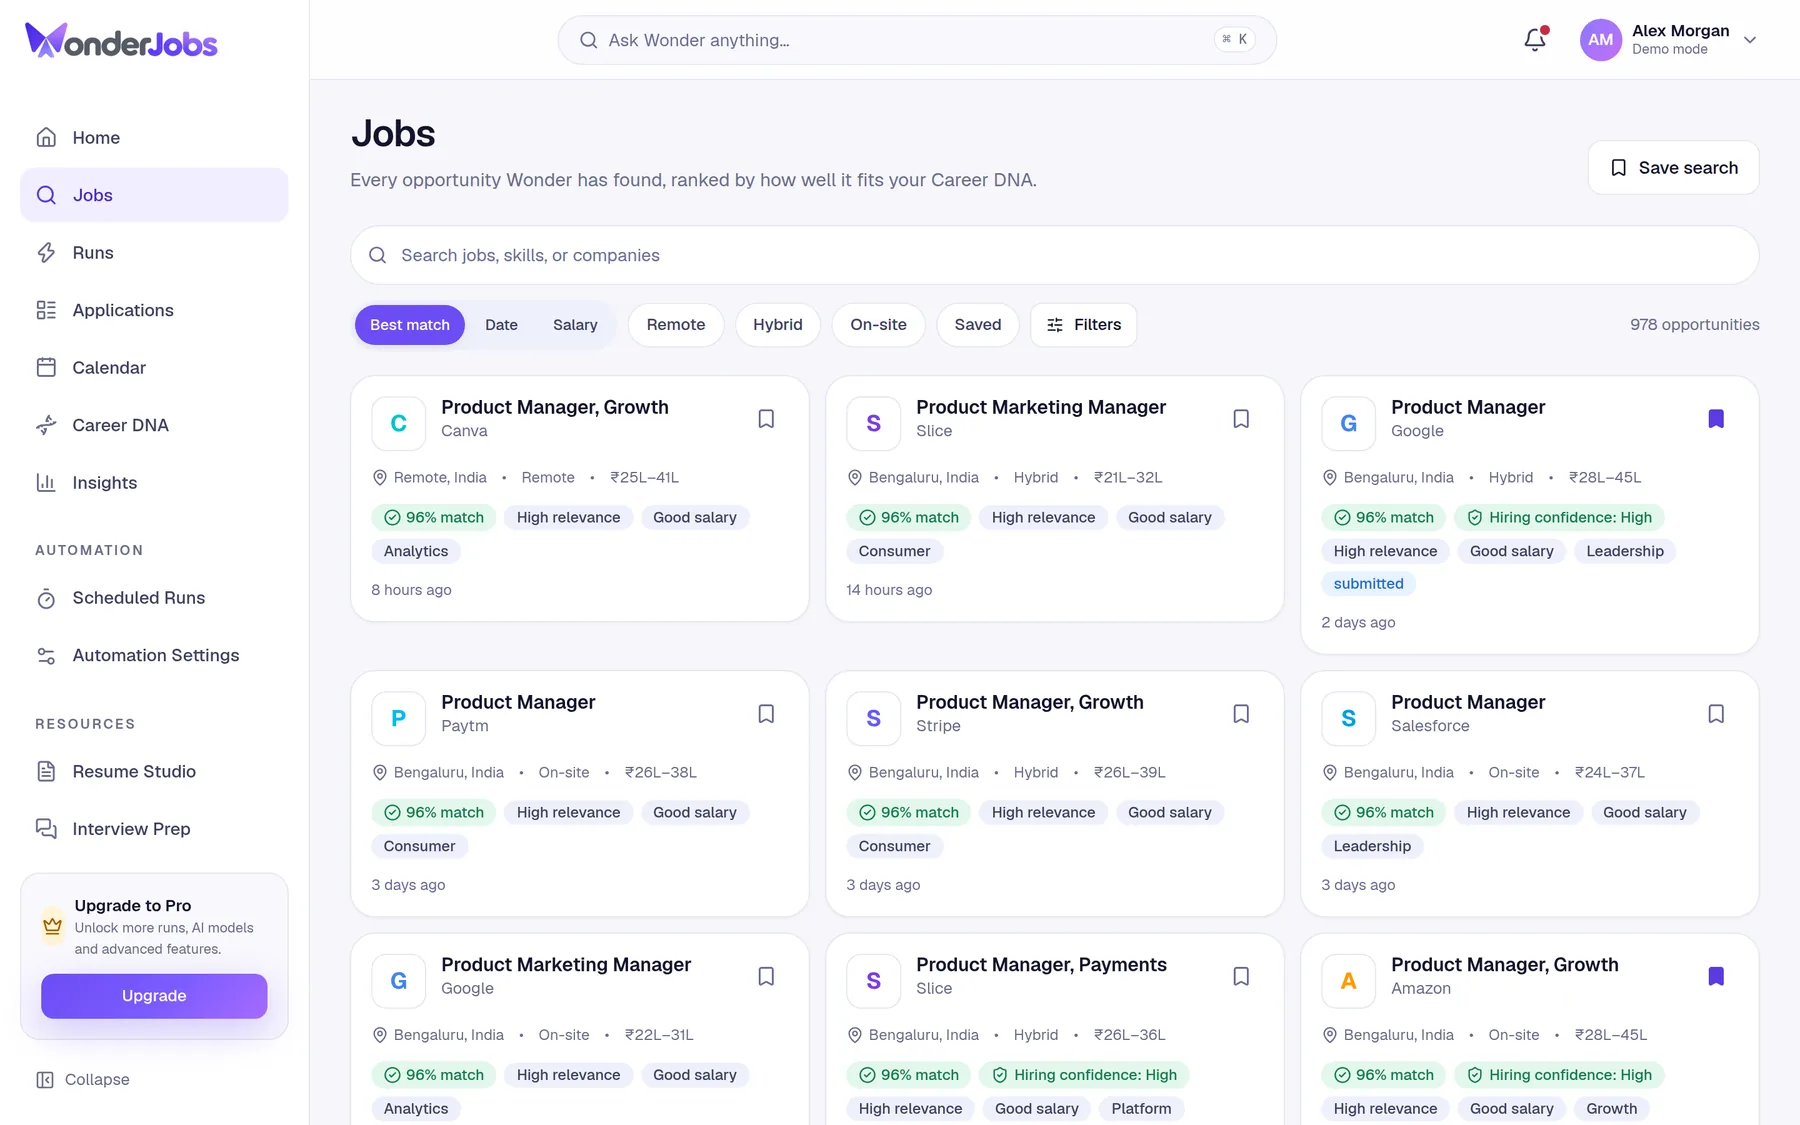Toggle the Saved filter chip
Image resolution: width=1800 pixels, height=1125 pixels.
(x=978, y=325)
